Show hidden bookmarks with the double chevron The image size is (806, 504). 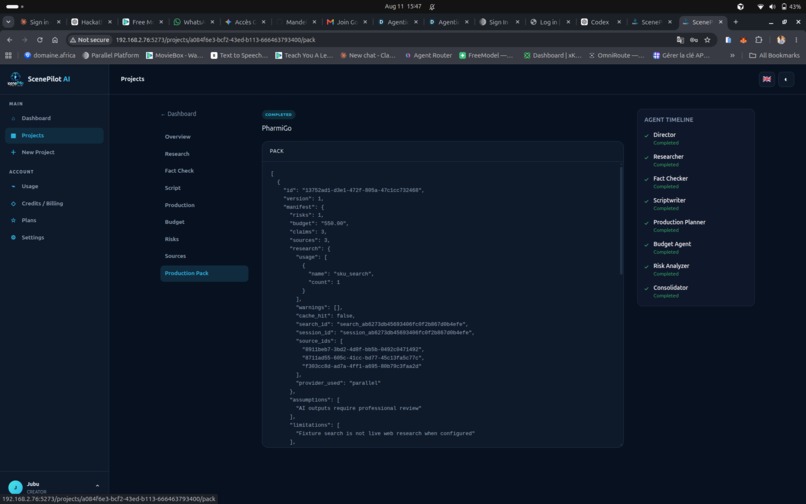pyautogui.click(x=732, y=55)
